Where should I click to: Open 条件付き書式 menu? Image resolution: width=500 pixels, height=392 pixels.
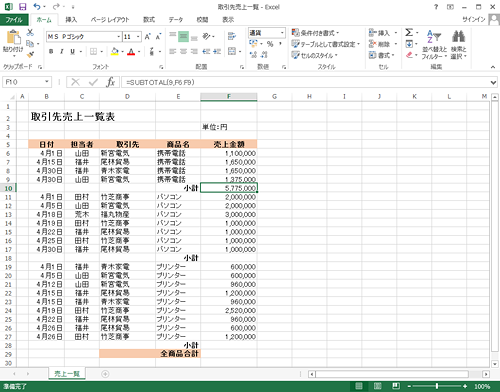(x=315, y=33)
